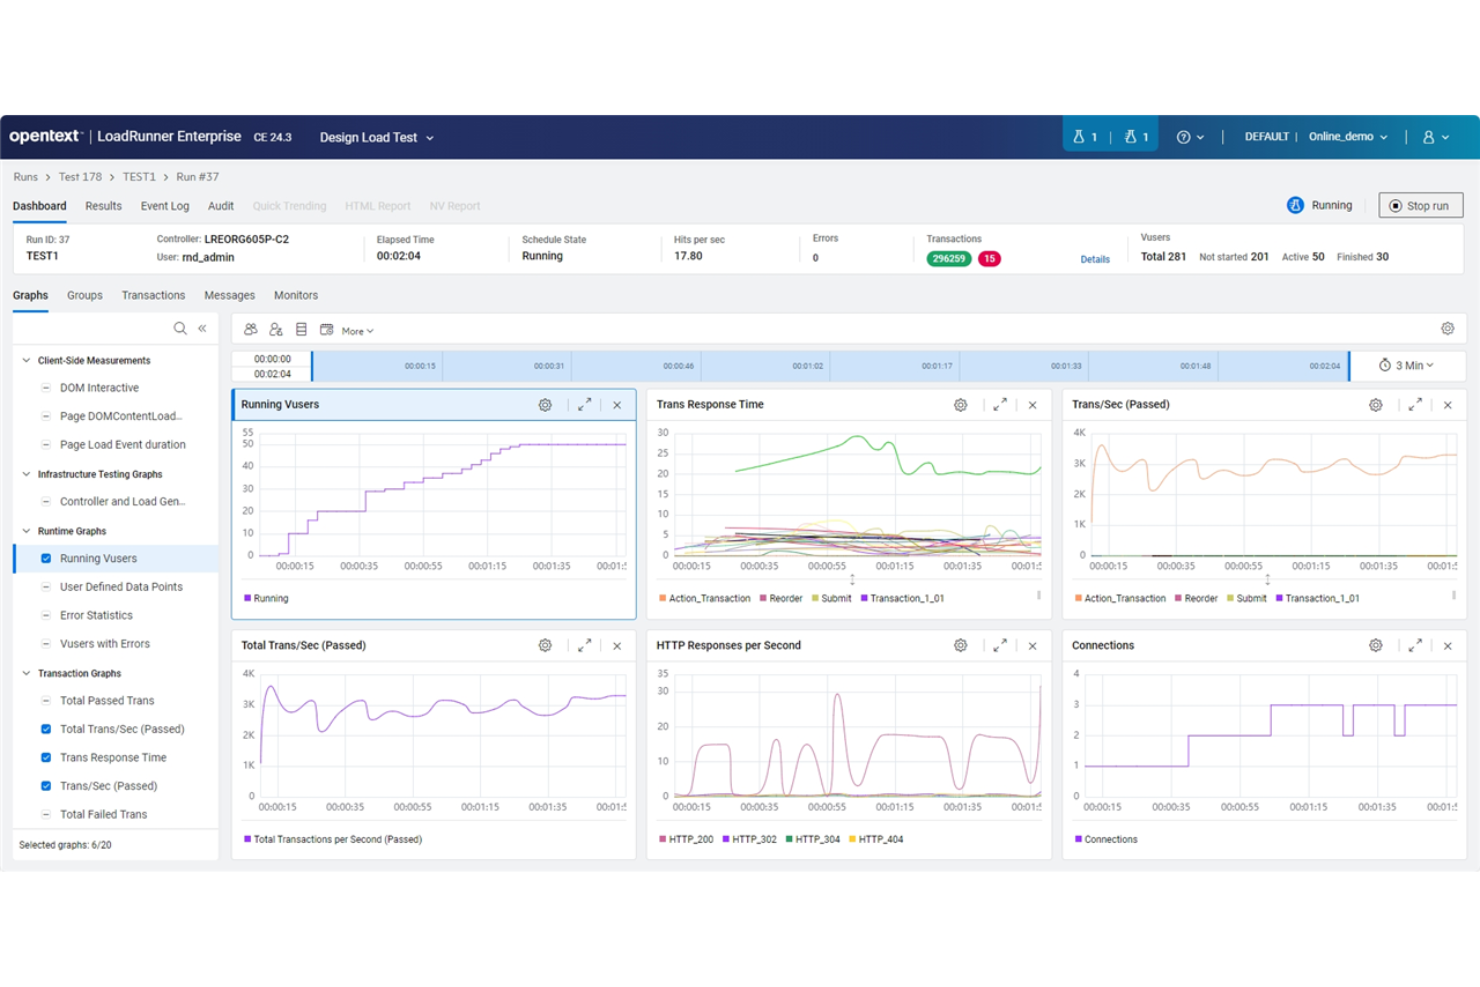Click the Details link next to Transactions
Screen dimensions: 1480x987
pos(1095,258)
